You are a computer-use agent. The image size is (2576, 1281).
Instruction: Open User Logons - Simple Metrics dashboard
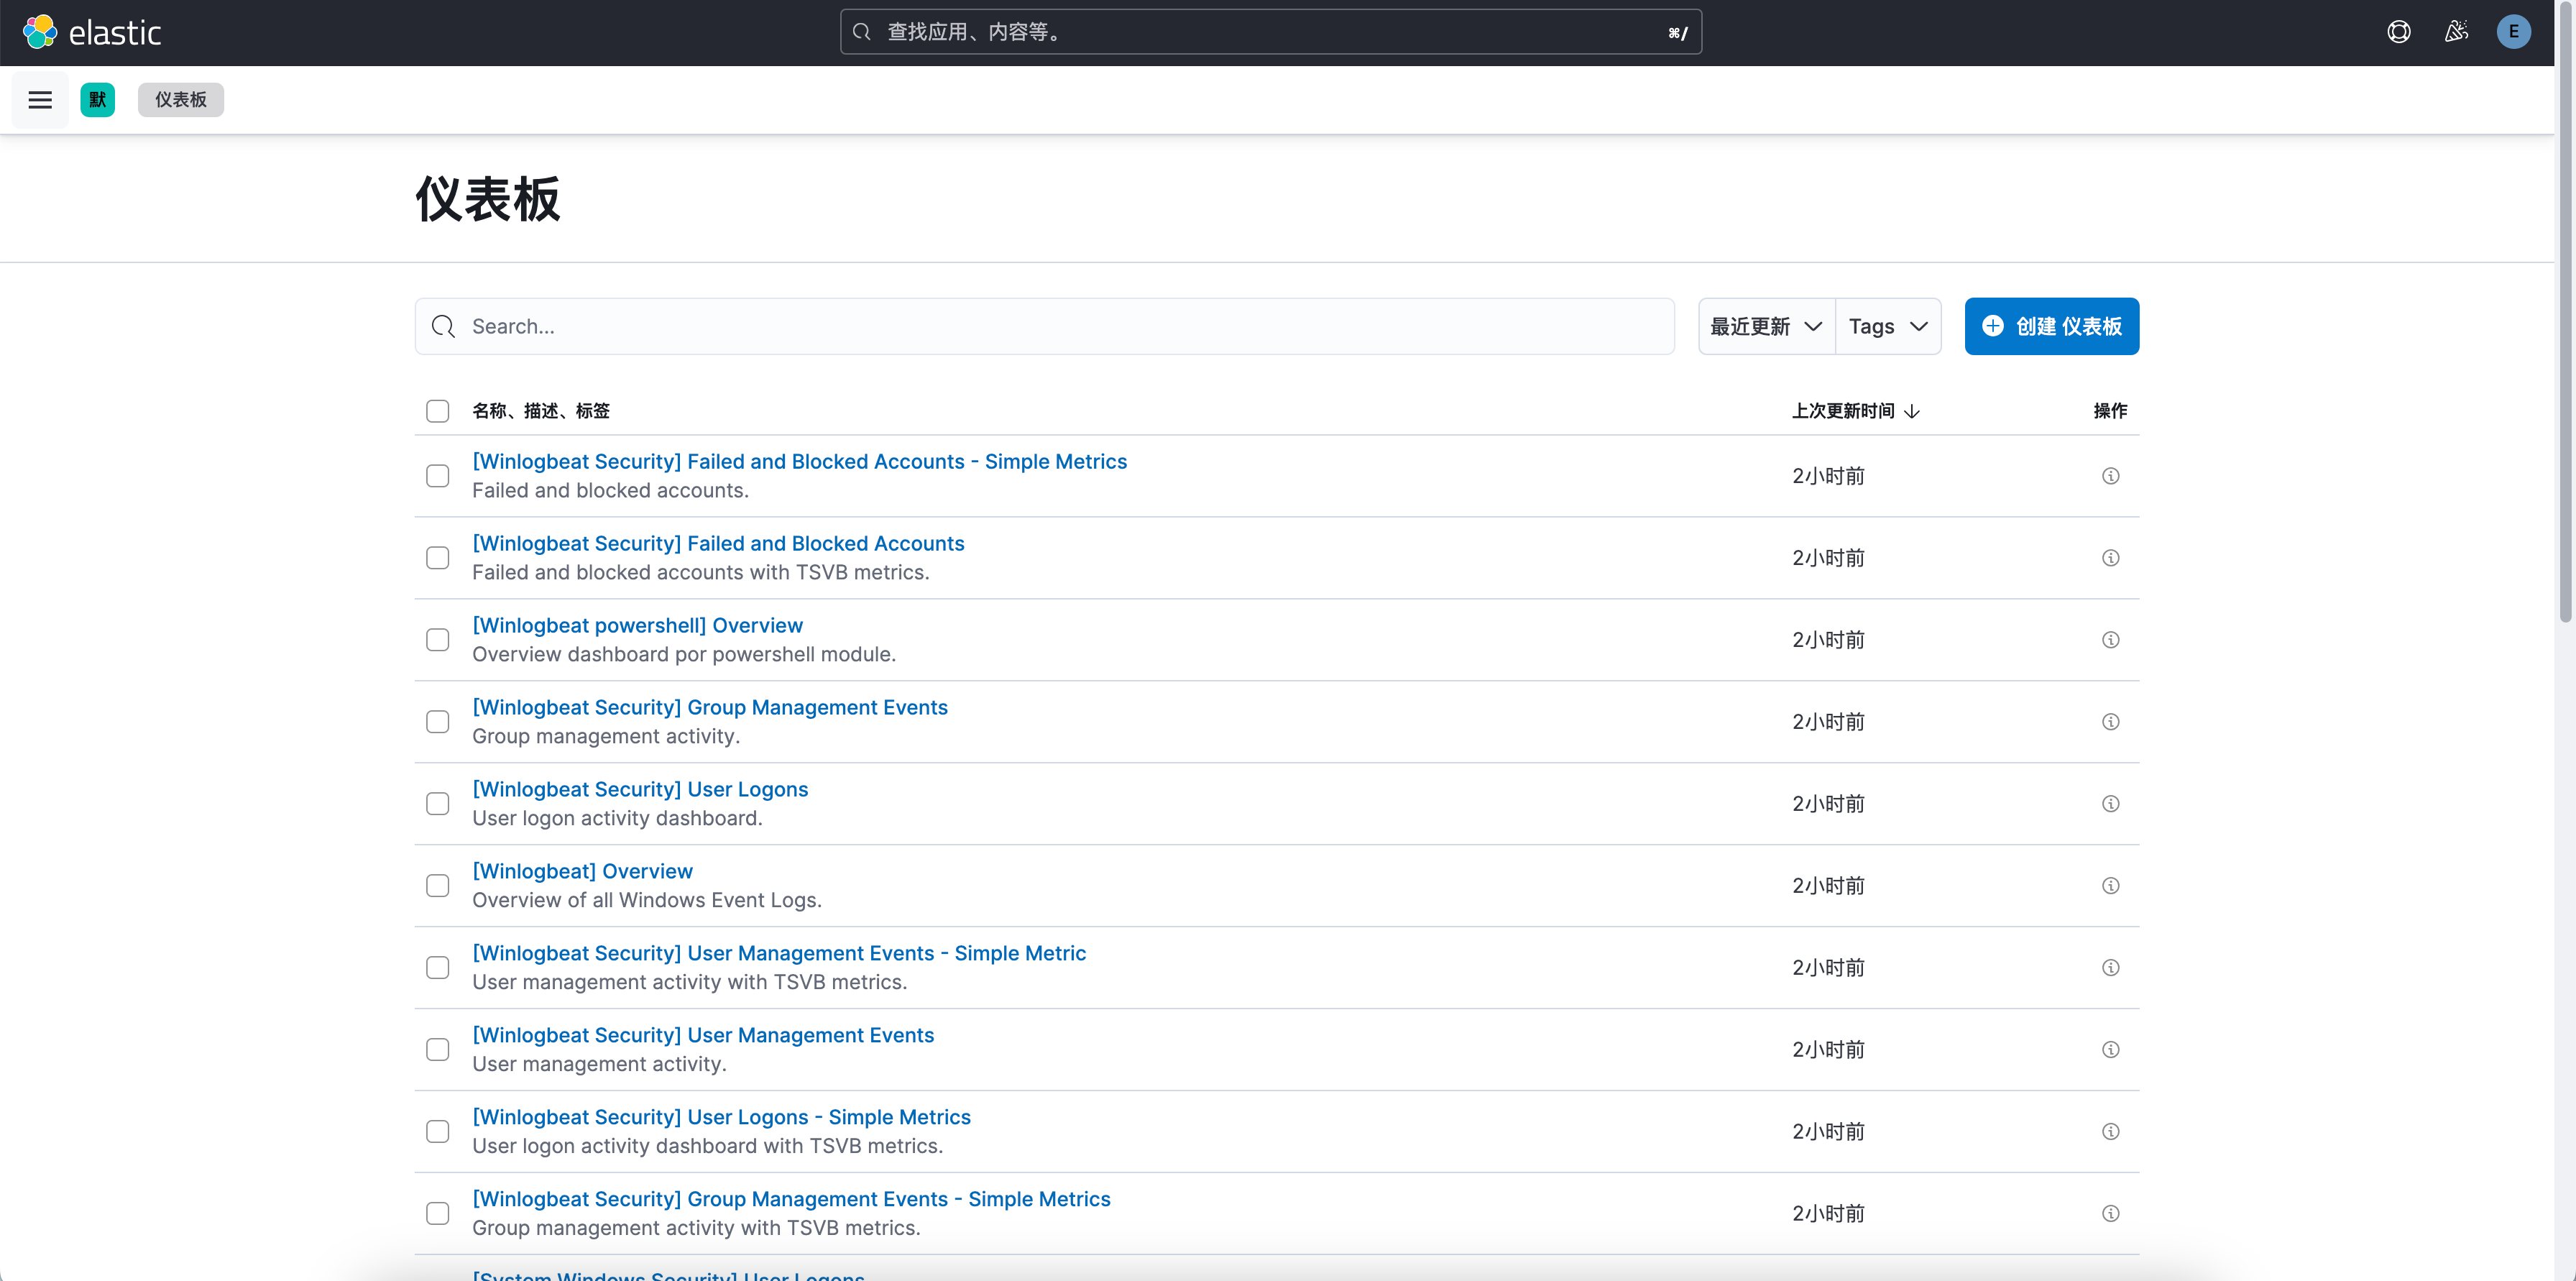(721, 1118)
